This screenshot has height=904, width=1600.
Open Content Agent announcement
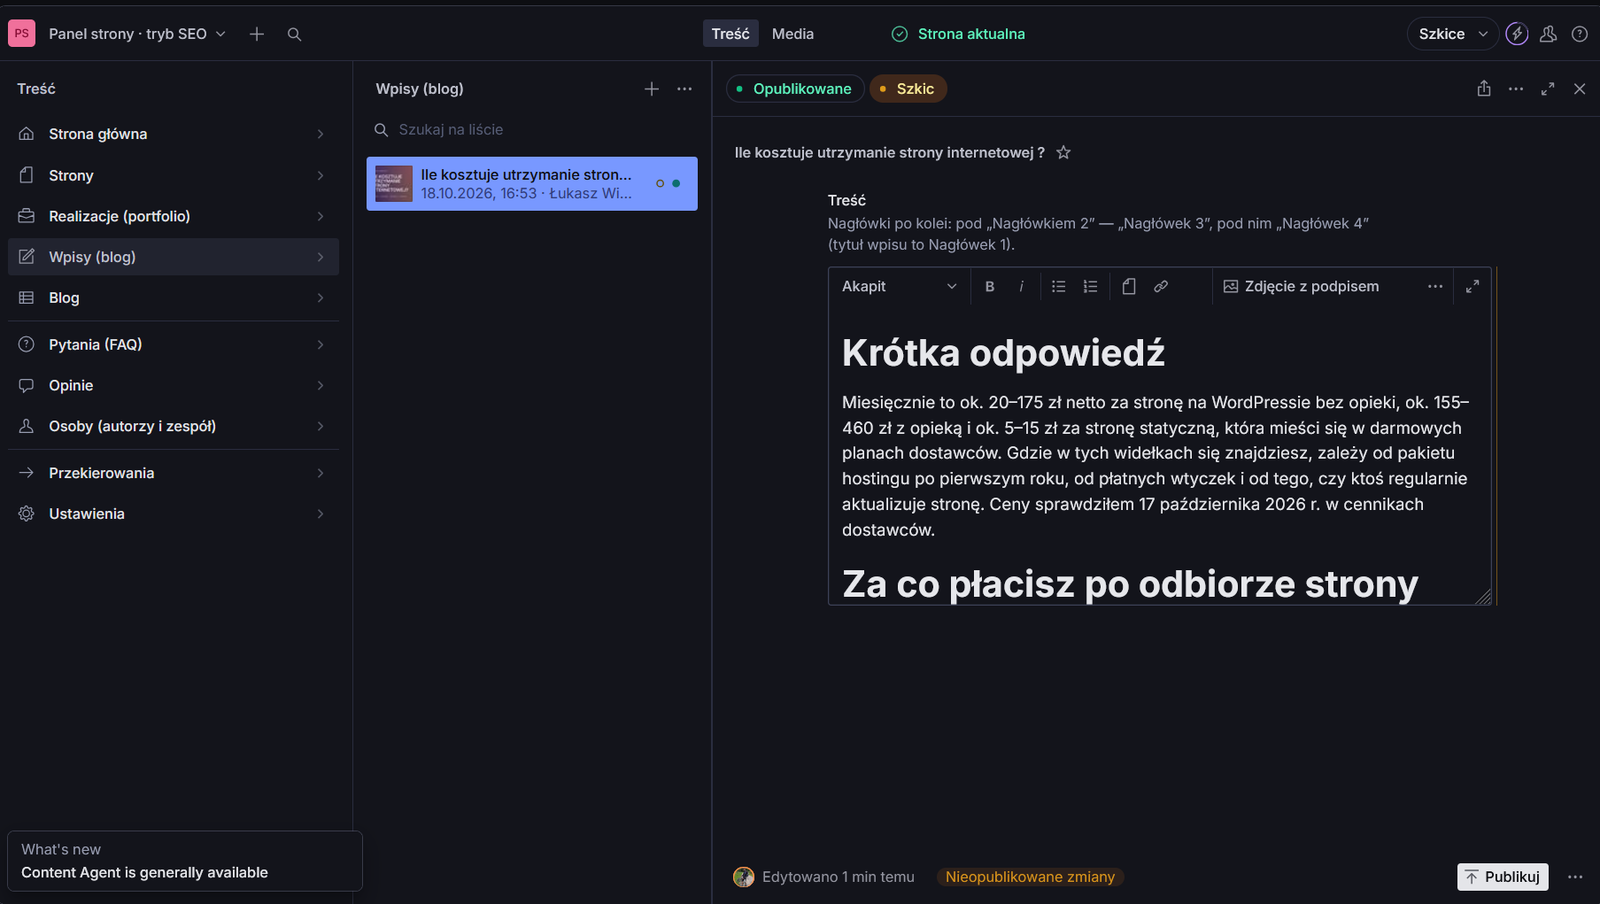tap(184, 861)
